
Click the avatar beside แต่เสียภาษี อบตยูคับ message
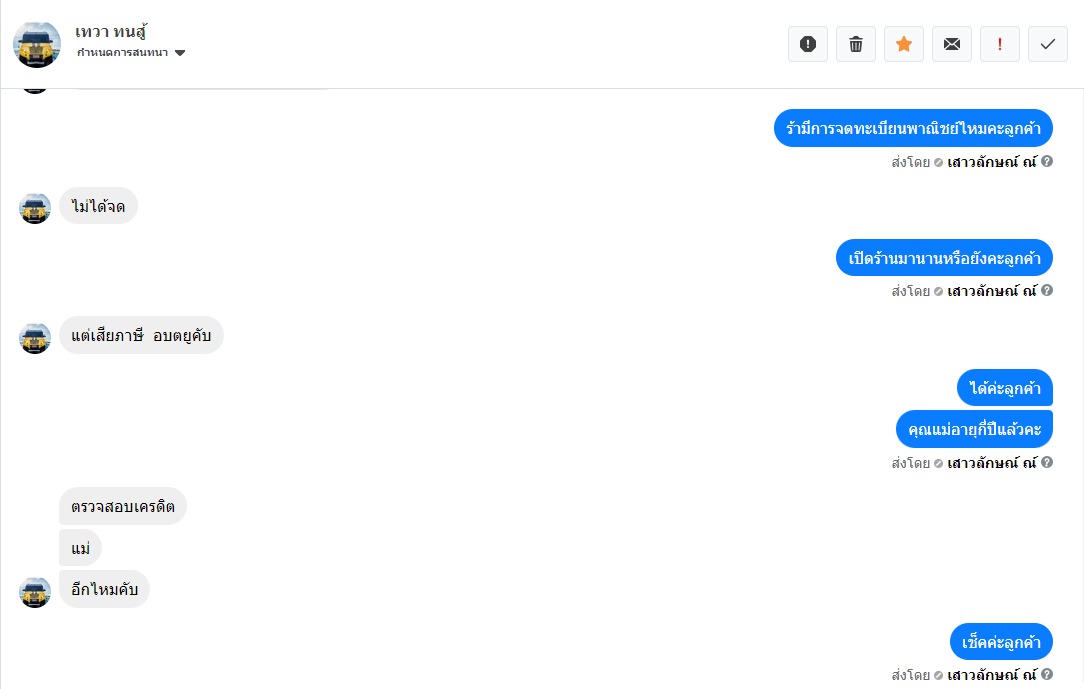click(x=35, y=337)
